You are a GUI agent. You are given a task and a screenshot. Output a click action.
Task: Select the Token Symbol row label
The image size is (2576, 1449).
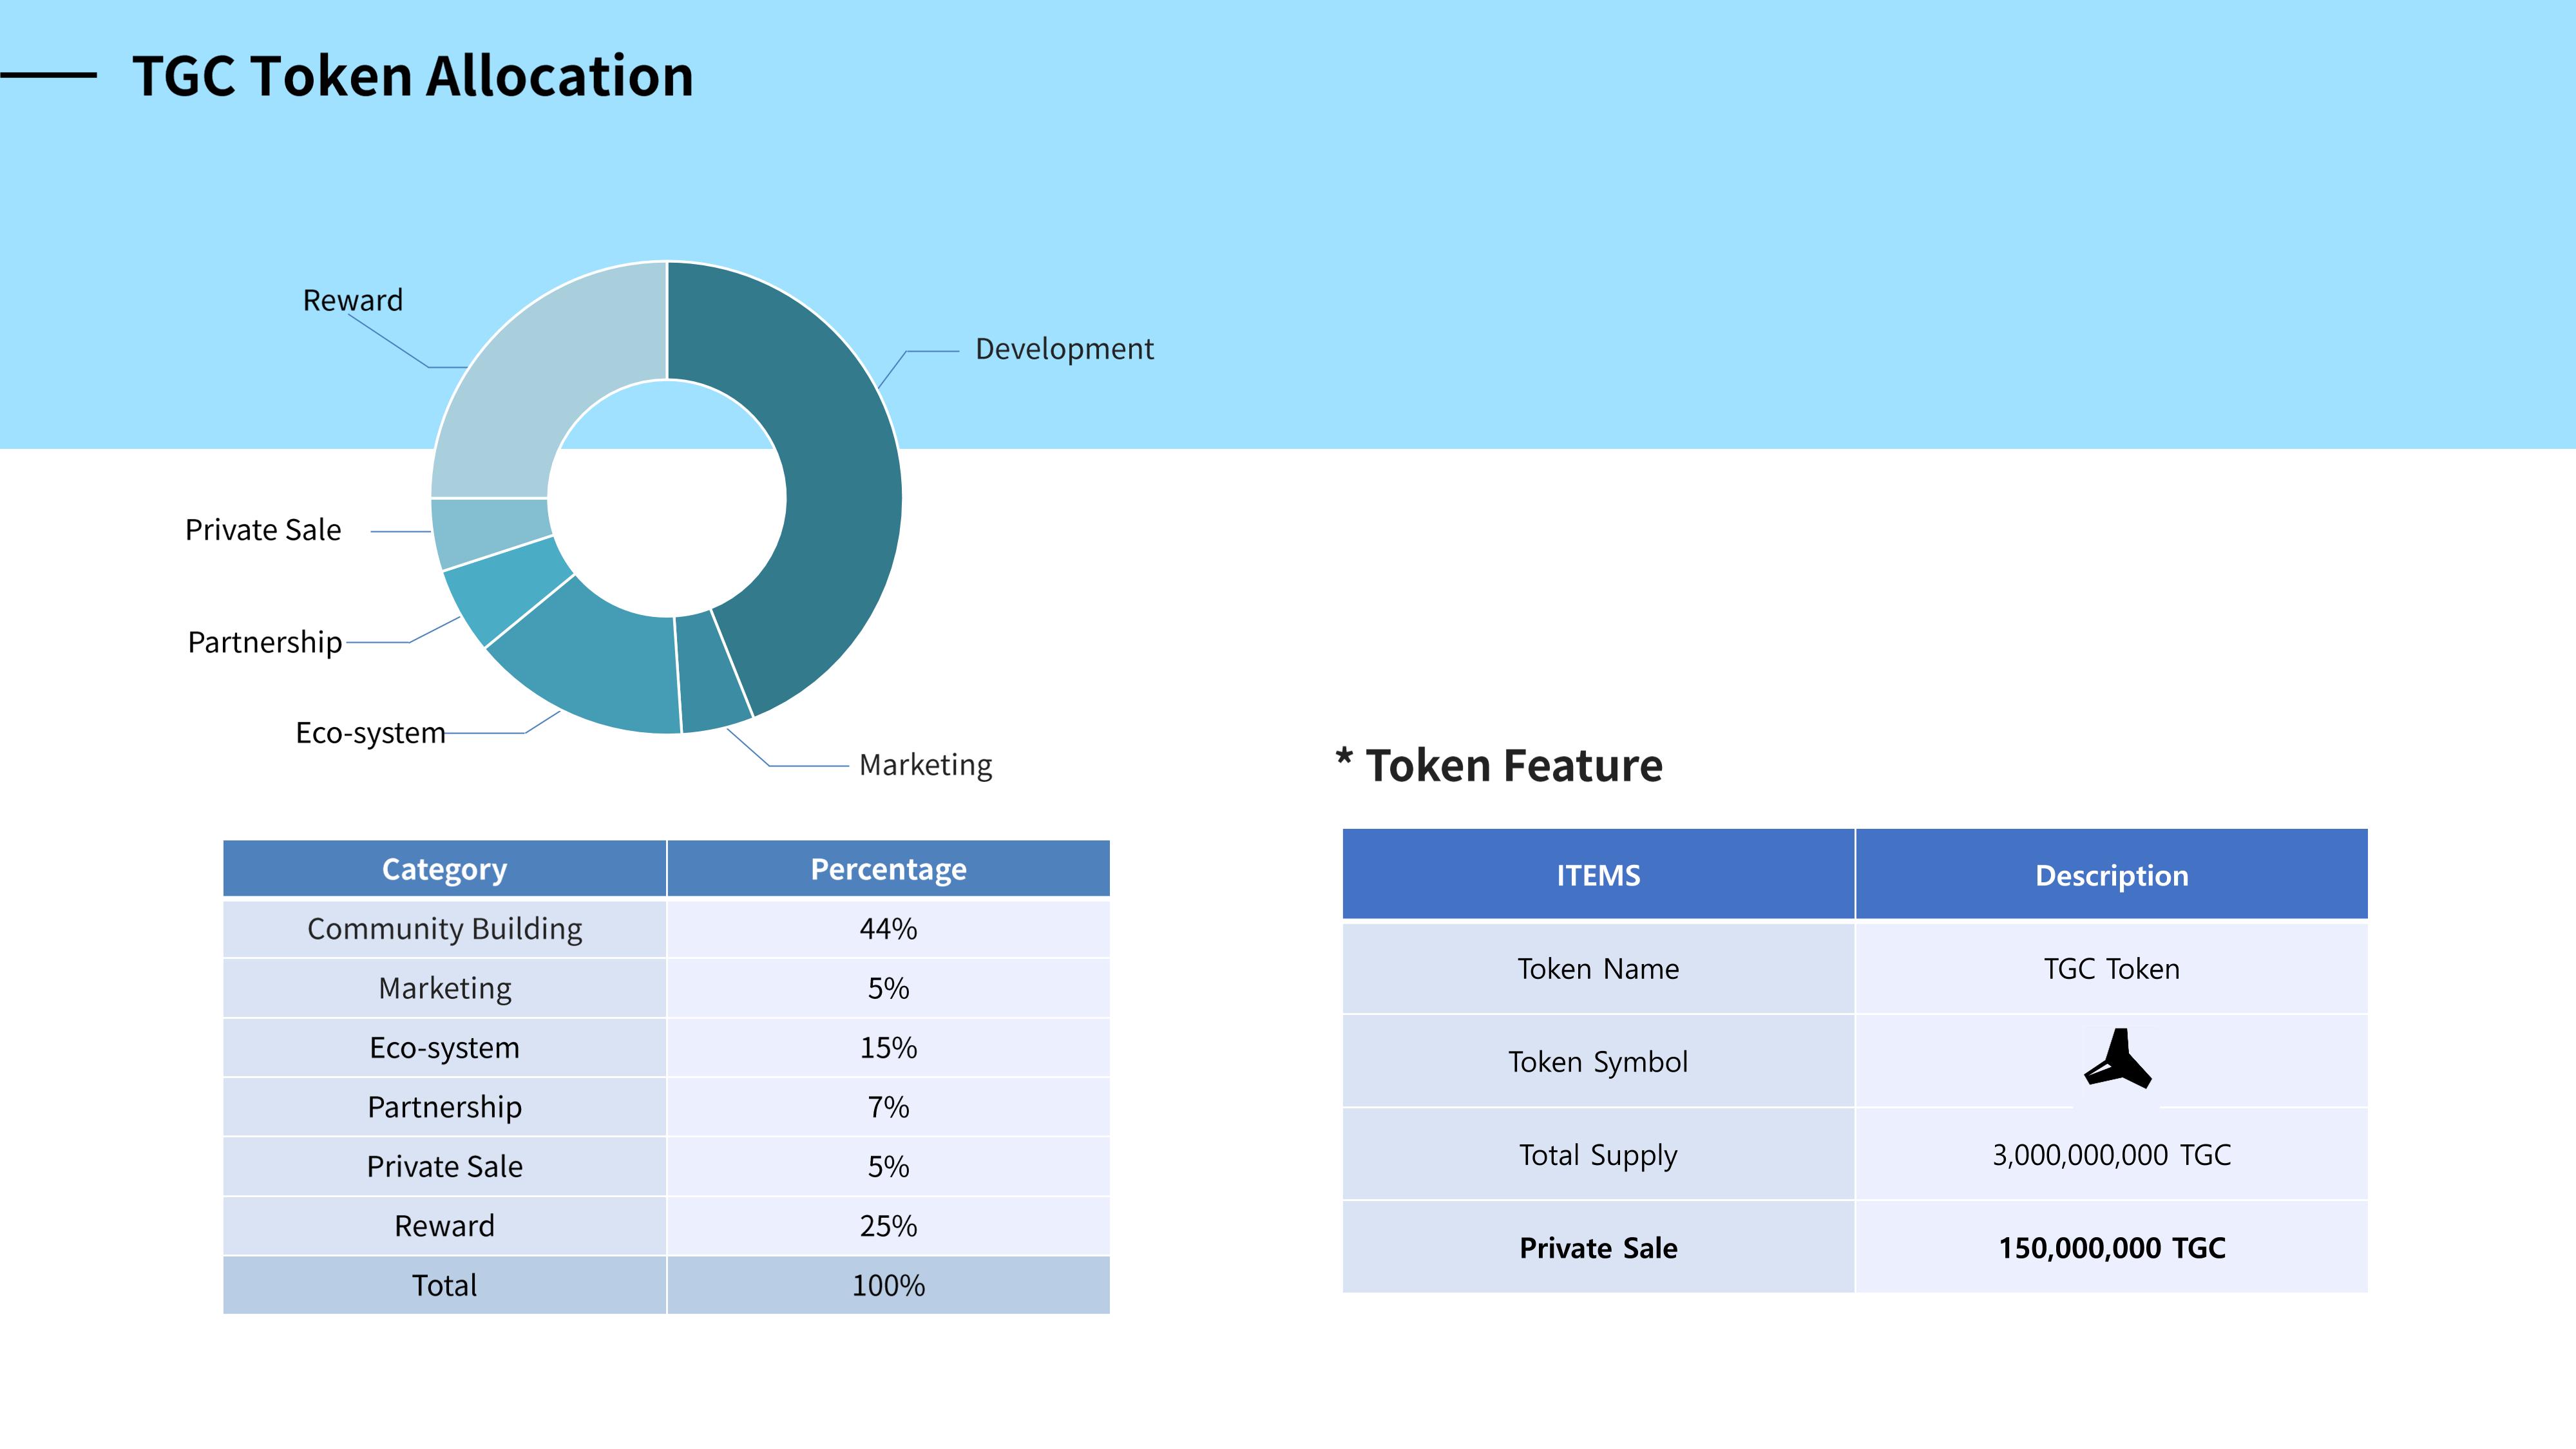1598,1061
